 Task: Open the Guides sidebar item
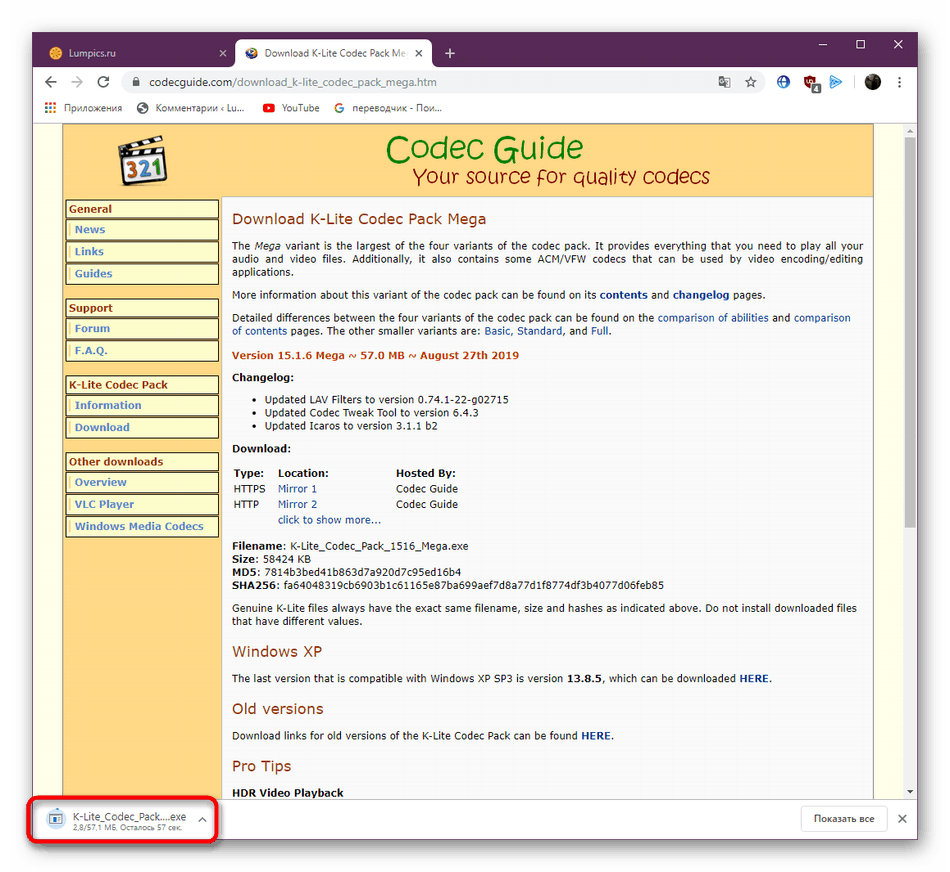[x=142, y=274]
